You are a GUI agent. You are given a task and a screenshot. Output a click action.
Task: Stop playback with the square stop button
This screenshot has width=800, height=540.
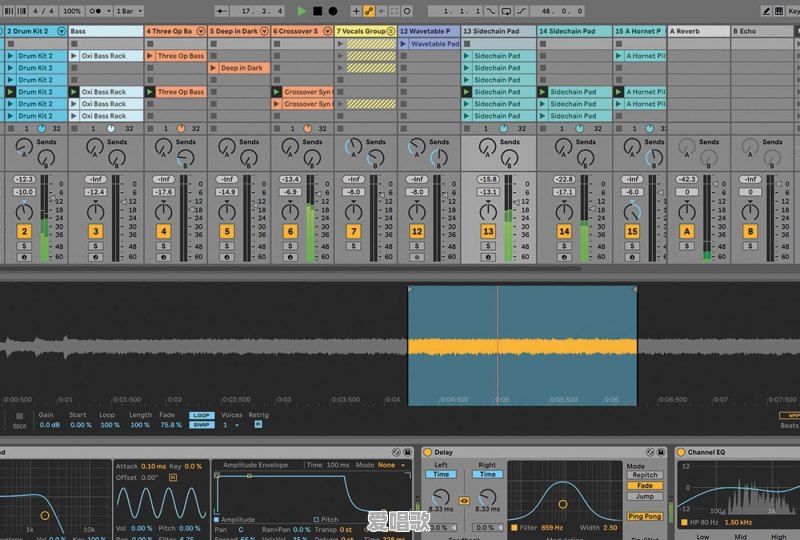(317, 11)
